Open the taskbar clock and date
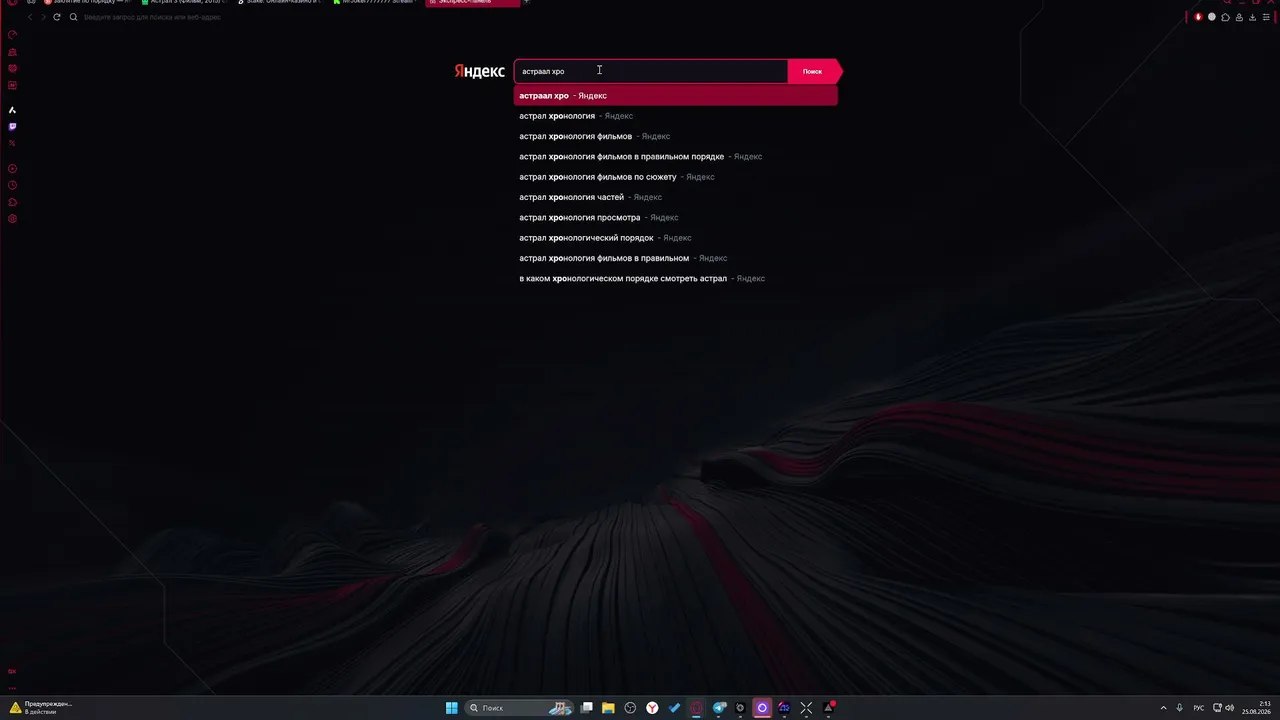Viewport: 1280px width, 720px height. 1257,708
